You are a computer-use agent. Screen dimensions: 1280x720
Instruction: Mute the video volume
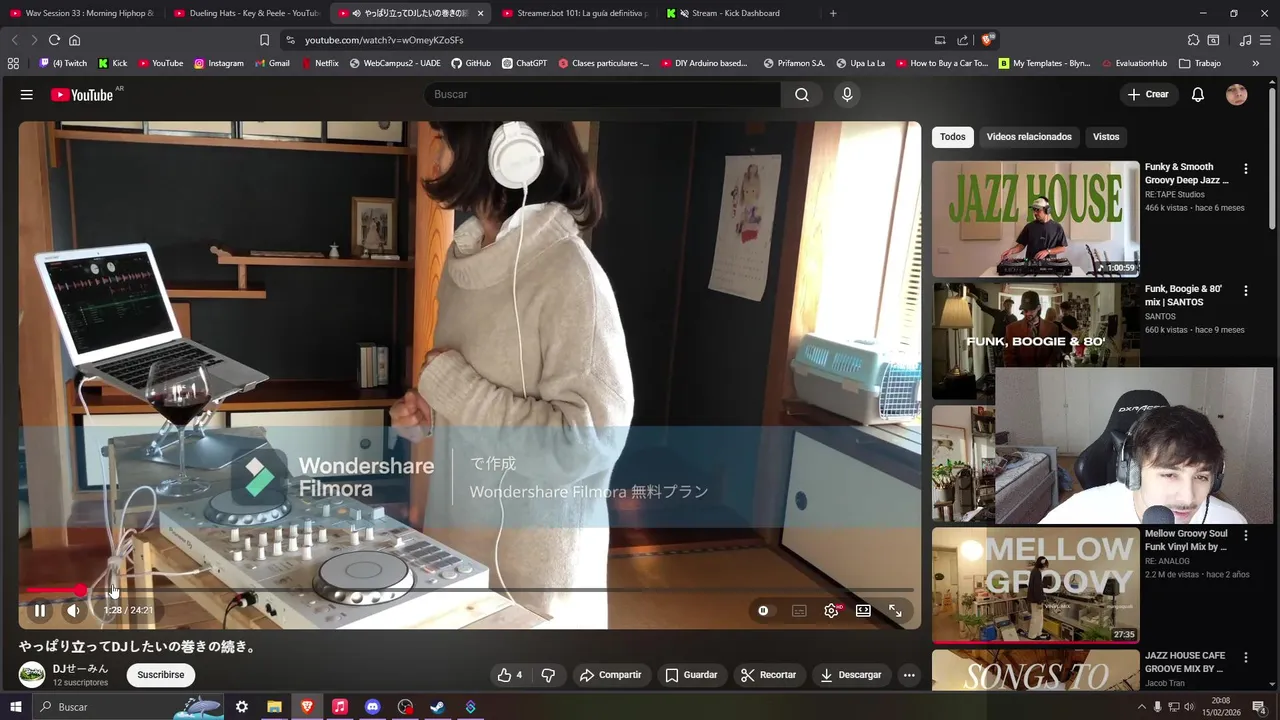(x=74, y=610)
